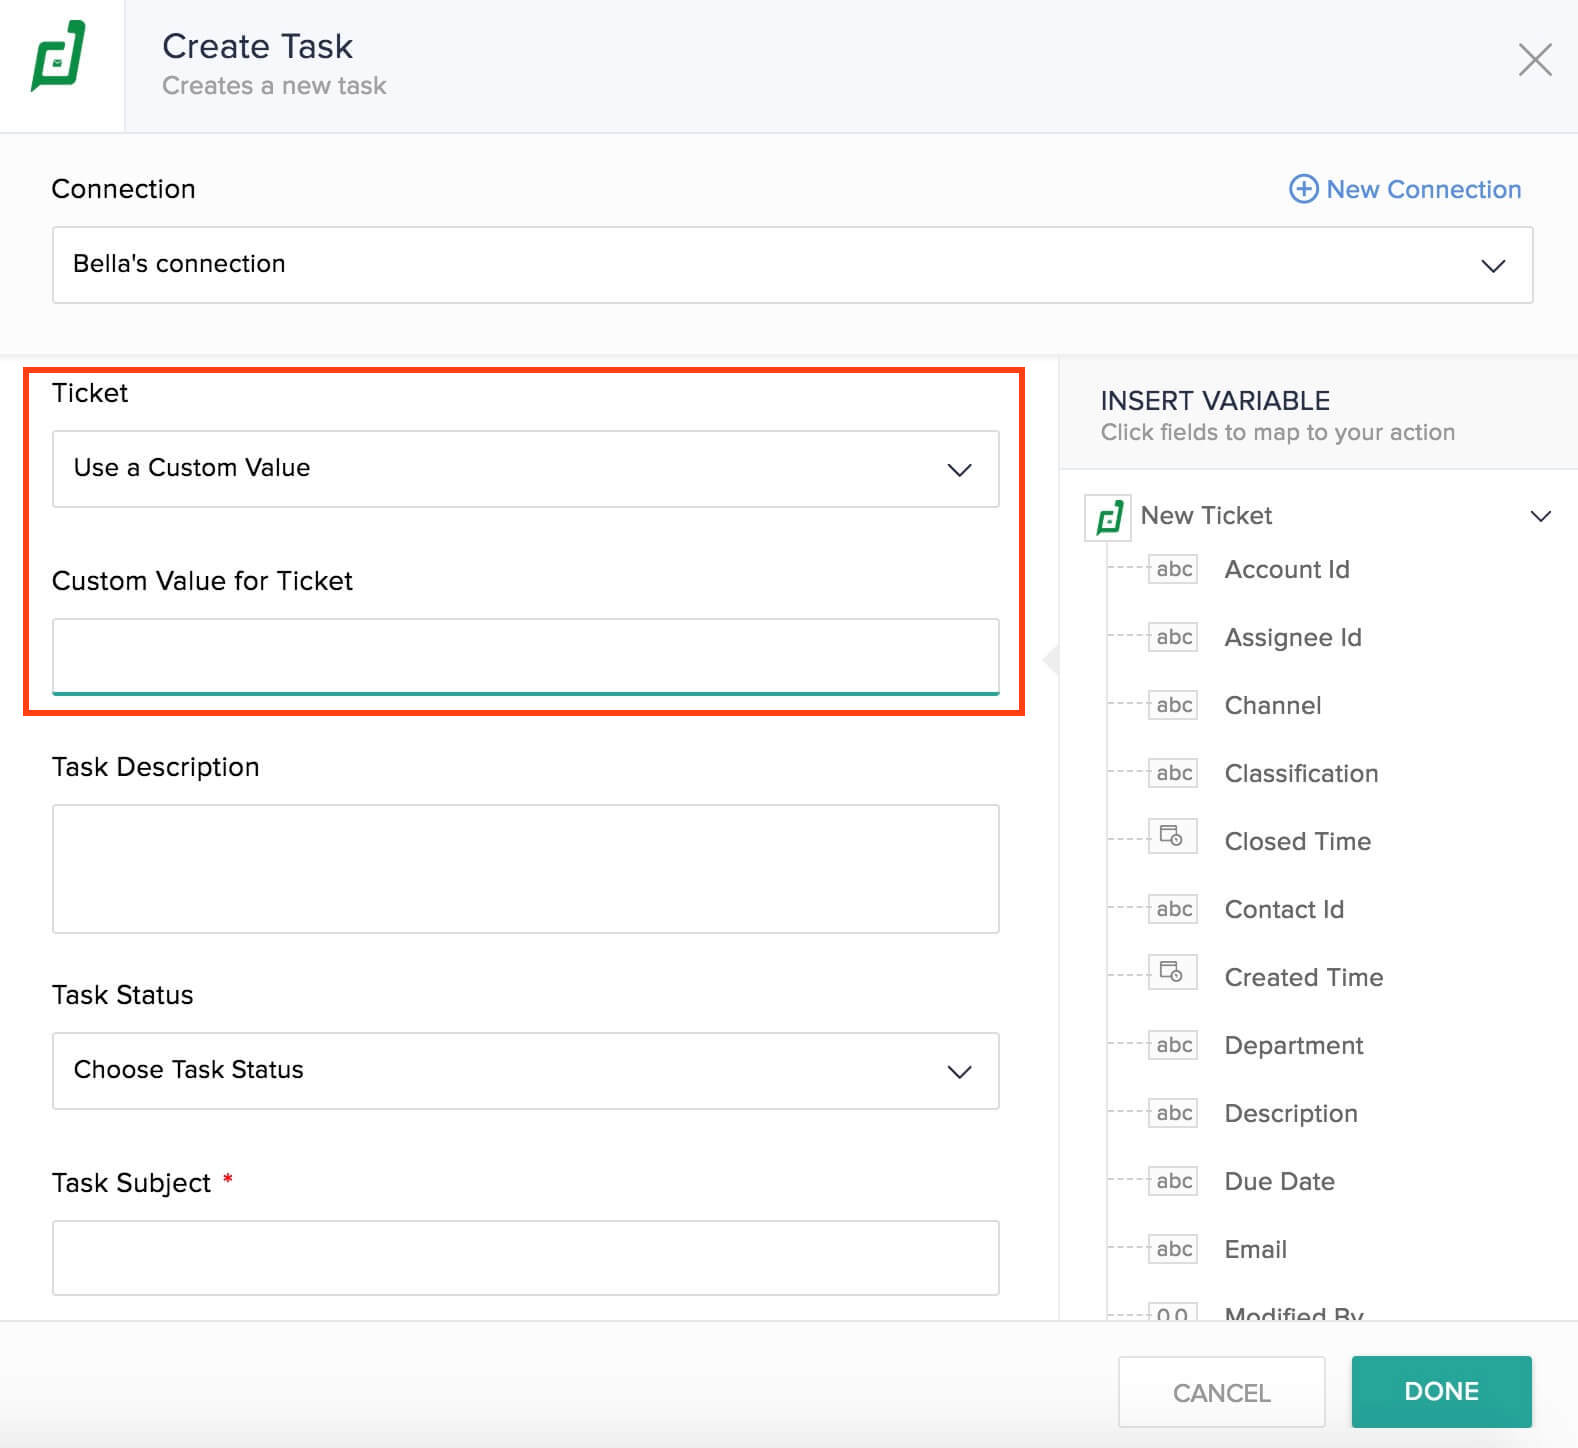Click the abc icon beside Account Id
The width and height of the screenshot is (1578, 1448).
point(1173,570)
